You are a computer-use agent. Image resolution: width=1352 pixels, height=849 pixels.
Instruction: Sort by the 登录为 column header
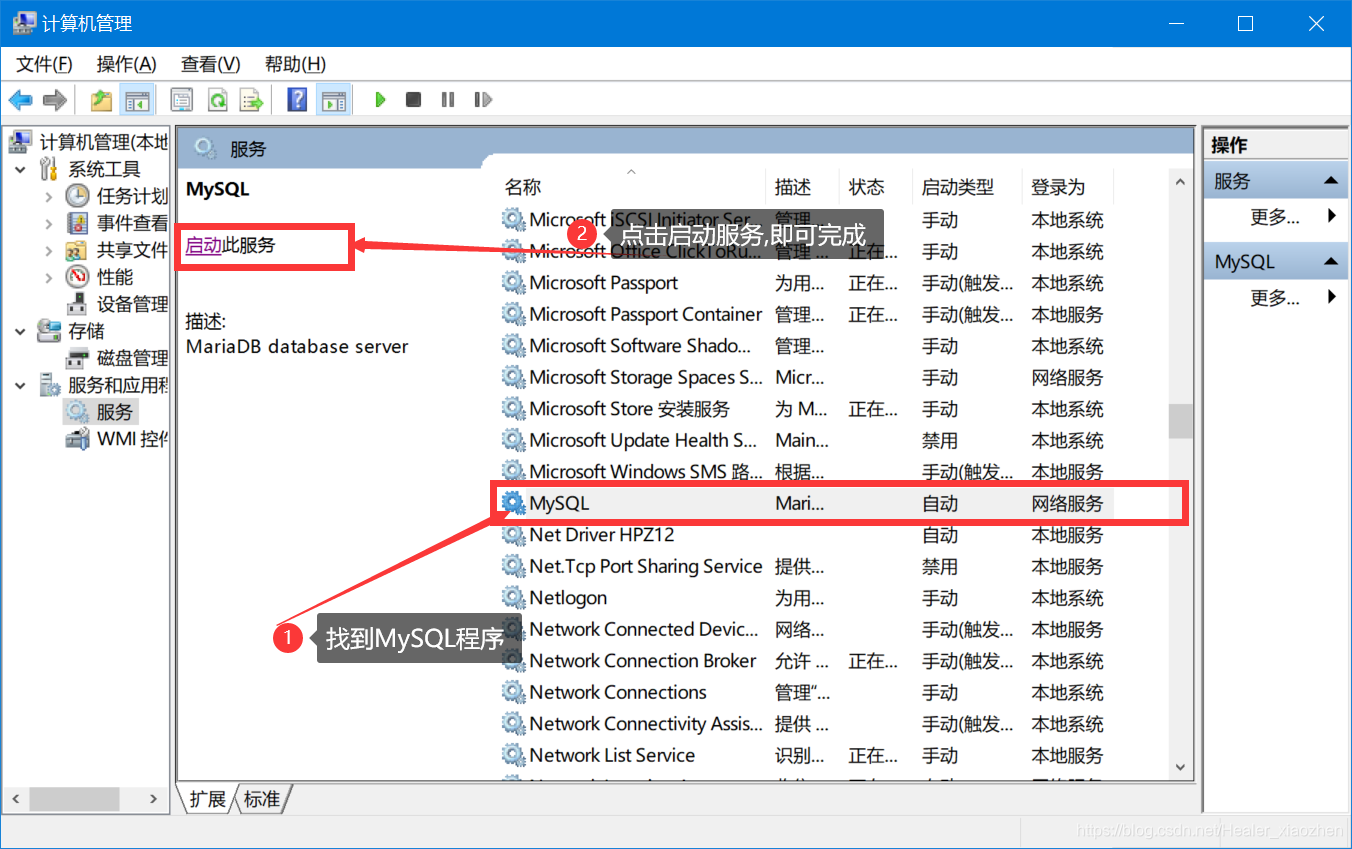pos(1068,187)
